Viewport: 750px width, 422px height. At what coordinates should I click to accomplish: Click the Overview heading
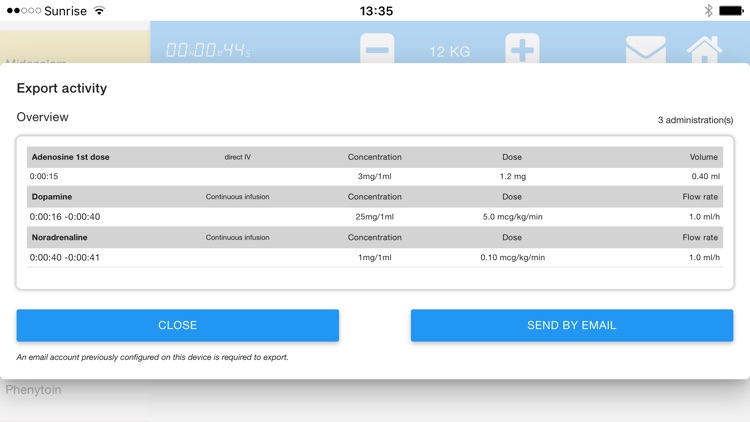(x=43, y=117)
